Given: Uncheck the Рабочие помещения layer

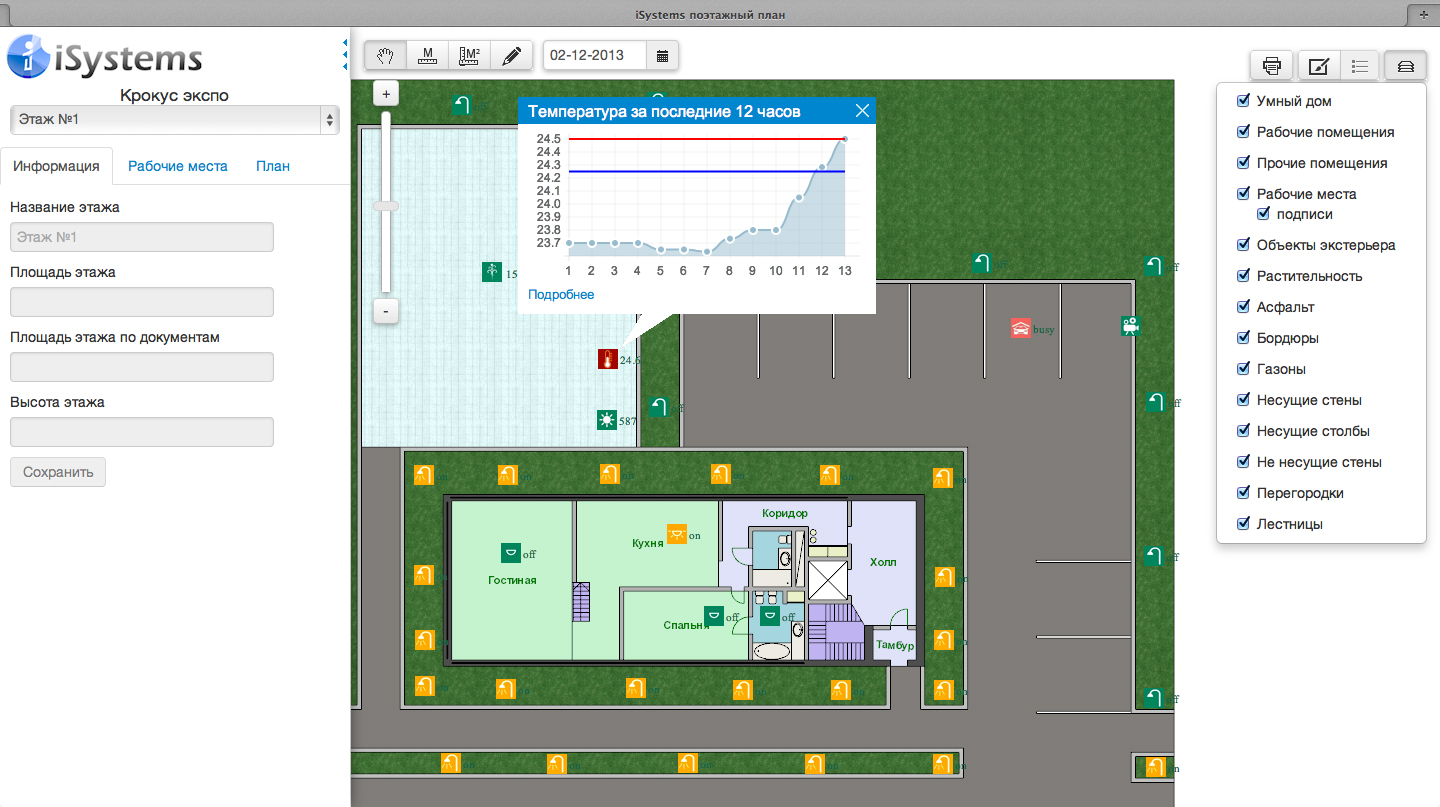Looking at the screenshot, I should pos(1243,132).
